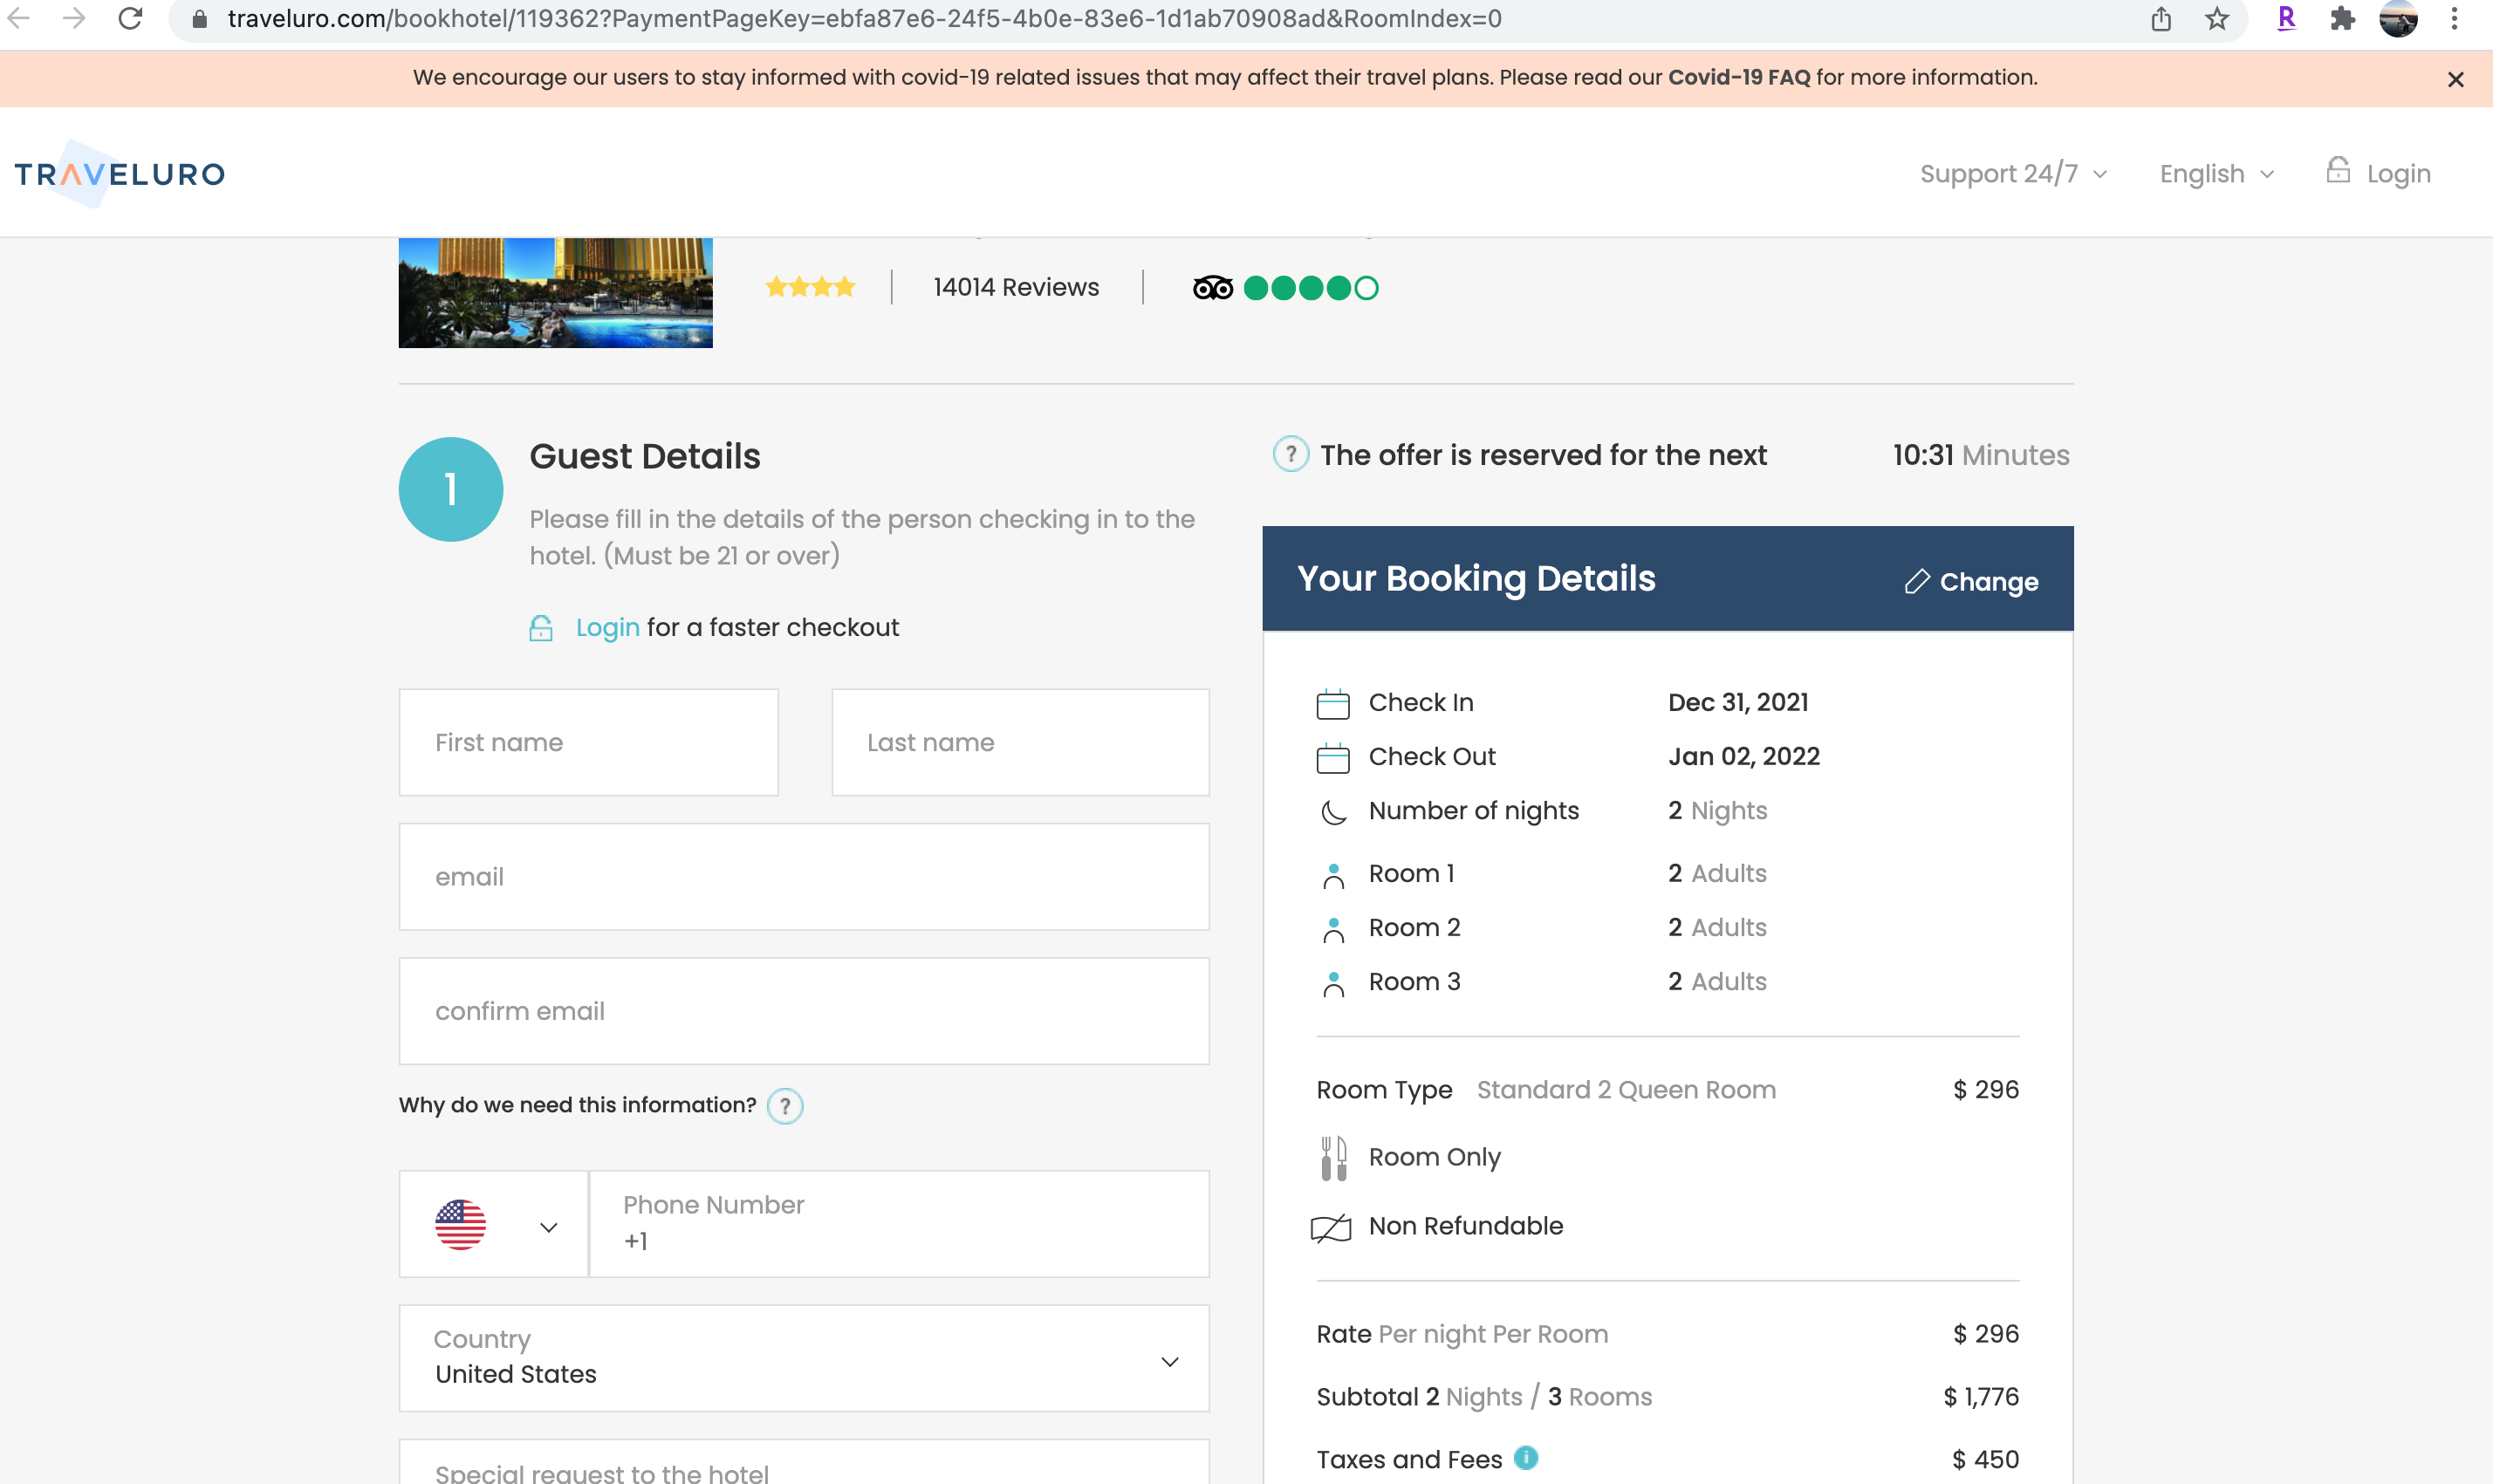
Task: Expand the Country United States dropdown
Action: point(804,1358)
